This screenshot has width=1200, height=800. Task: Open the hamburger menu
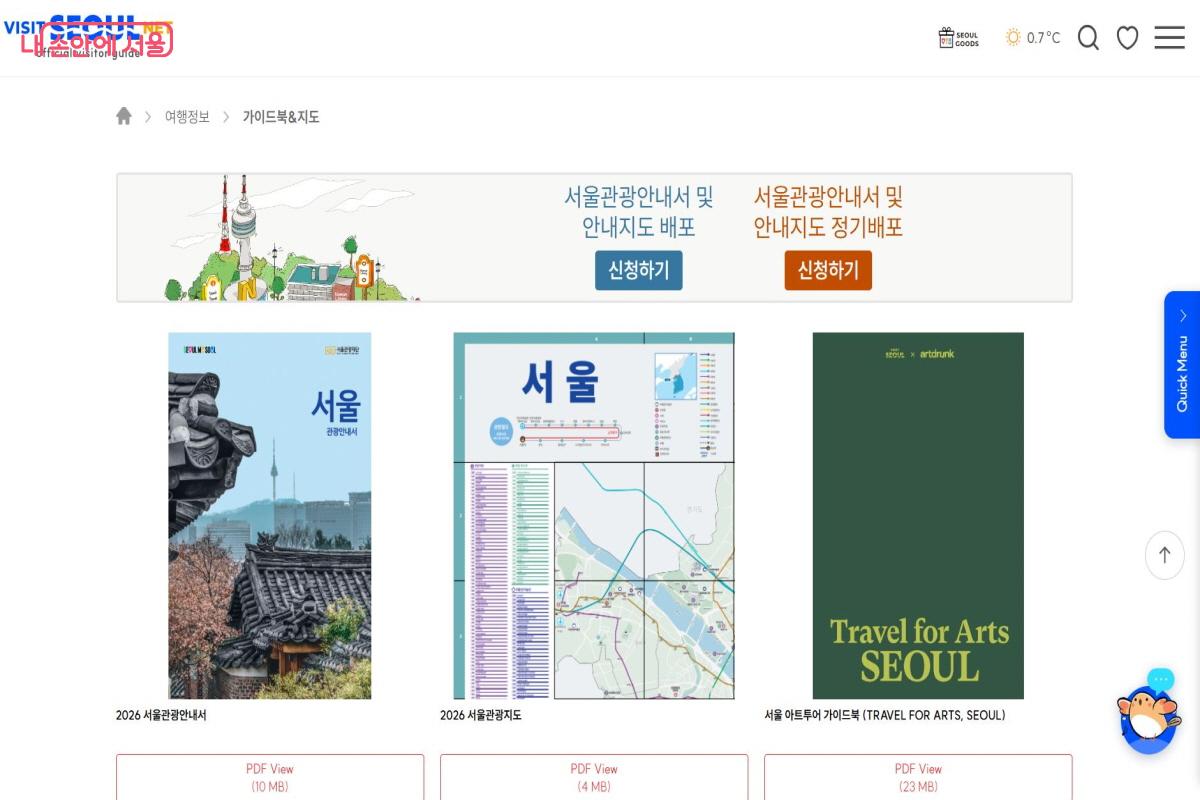(x=1168, y=37)
